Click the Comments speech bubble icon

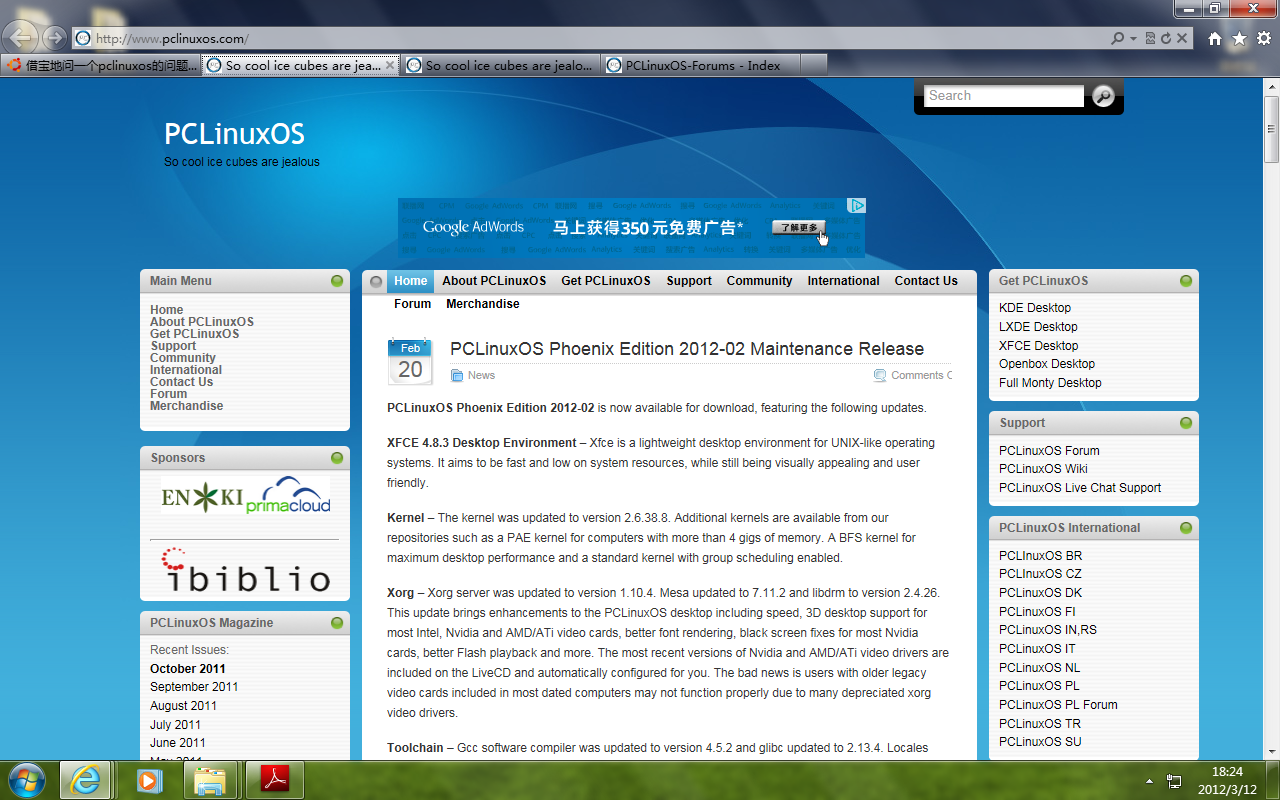[x=879, y=375]
